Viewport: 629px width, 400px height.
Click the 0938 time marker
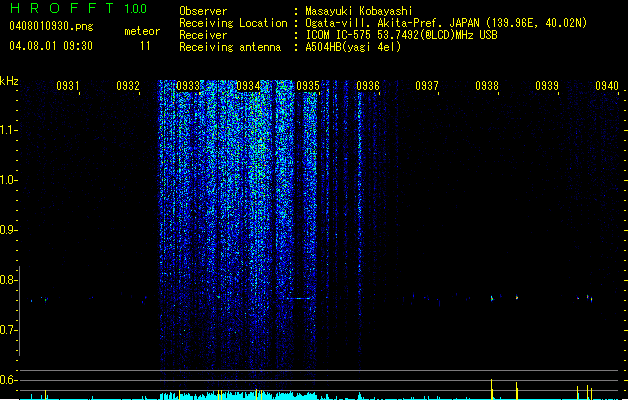tap(487, 86)
